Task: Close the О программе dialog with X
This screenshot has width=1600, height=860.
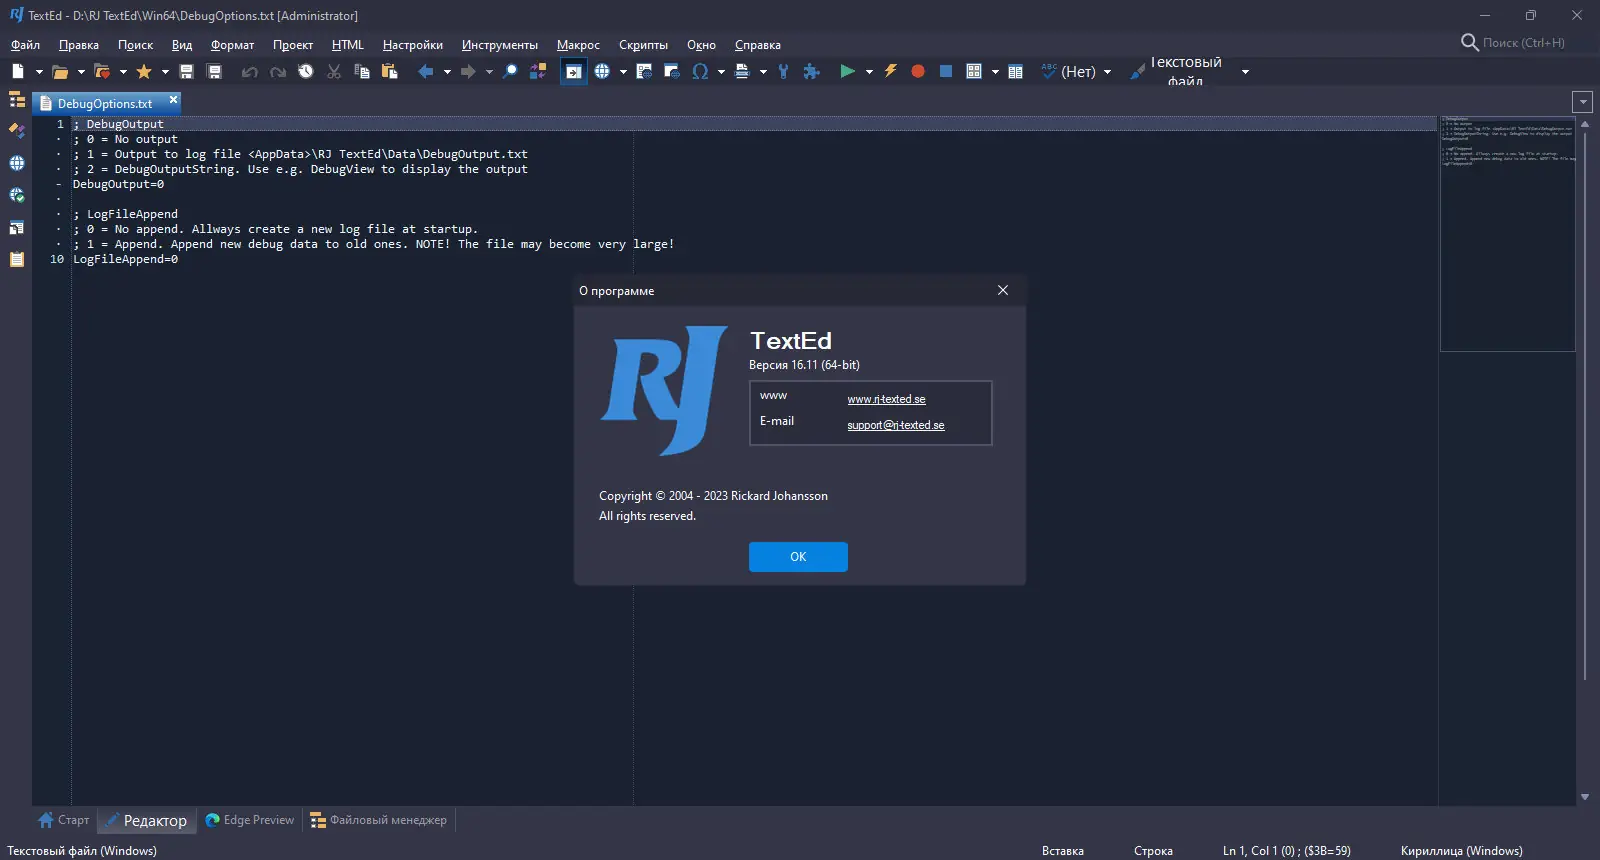Action: [x=1003, y=290]
